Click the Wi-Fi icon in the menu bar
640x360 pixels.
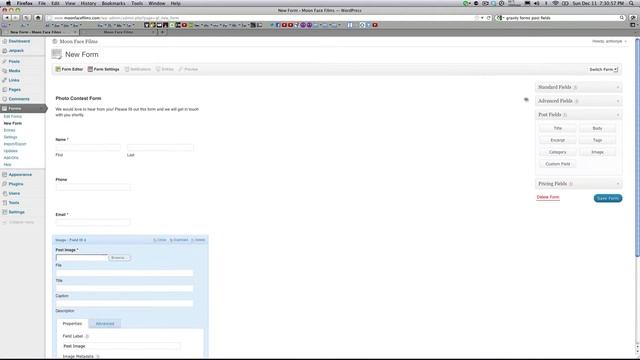pos(556,3)
